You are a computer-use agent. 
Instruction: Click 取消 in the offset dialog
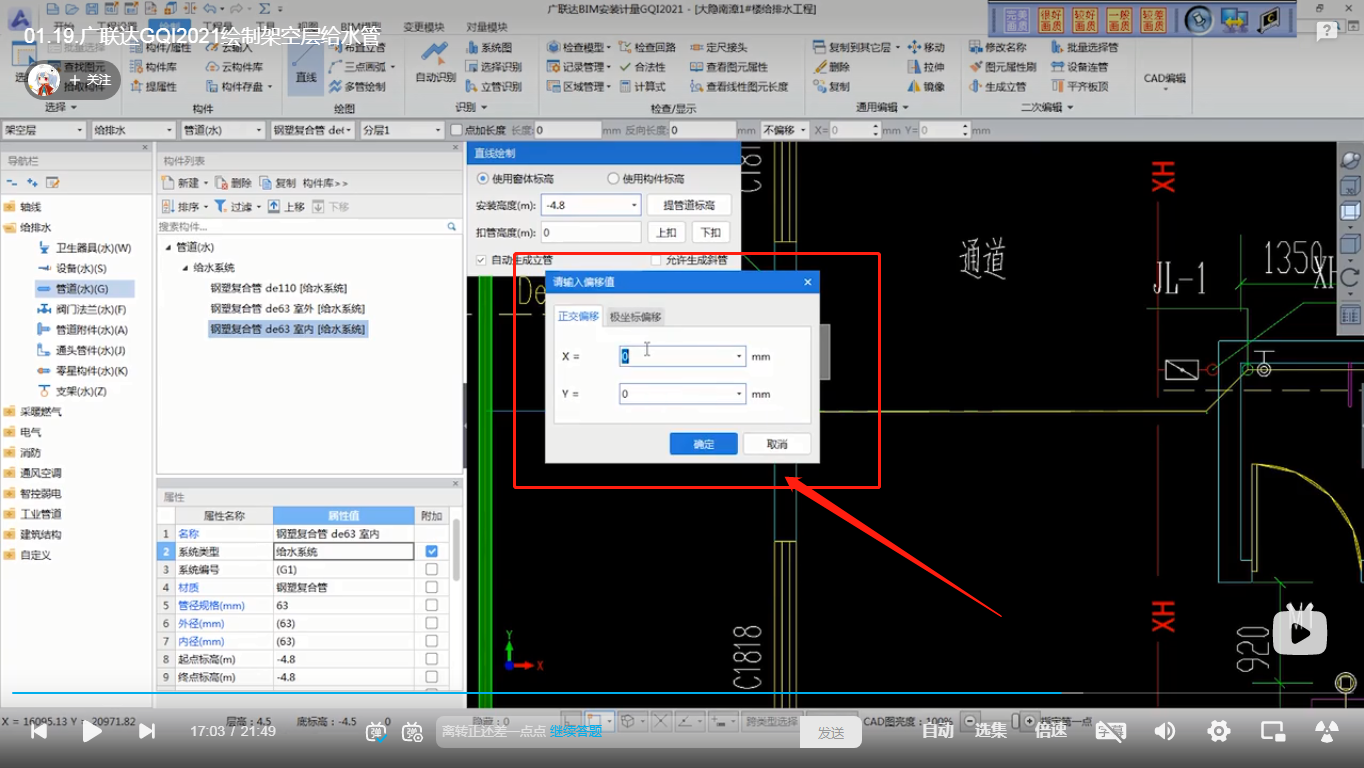777,444
